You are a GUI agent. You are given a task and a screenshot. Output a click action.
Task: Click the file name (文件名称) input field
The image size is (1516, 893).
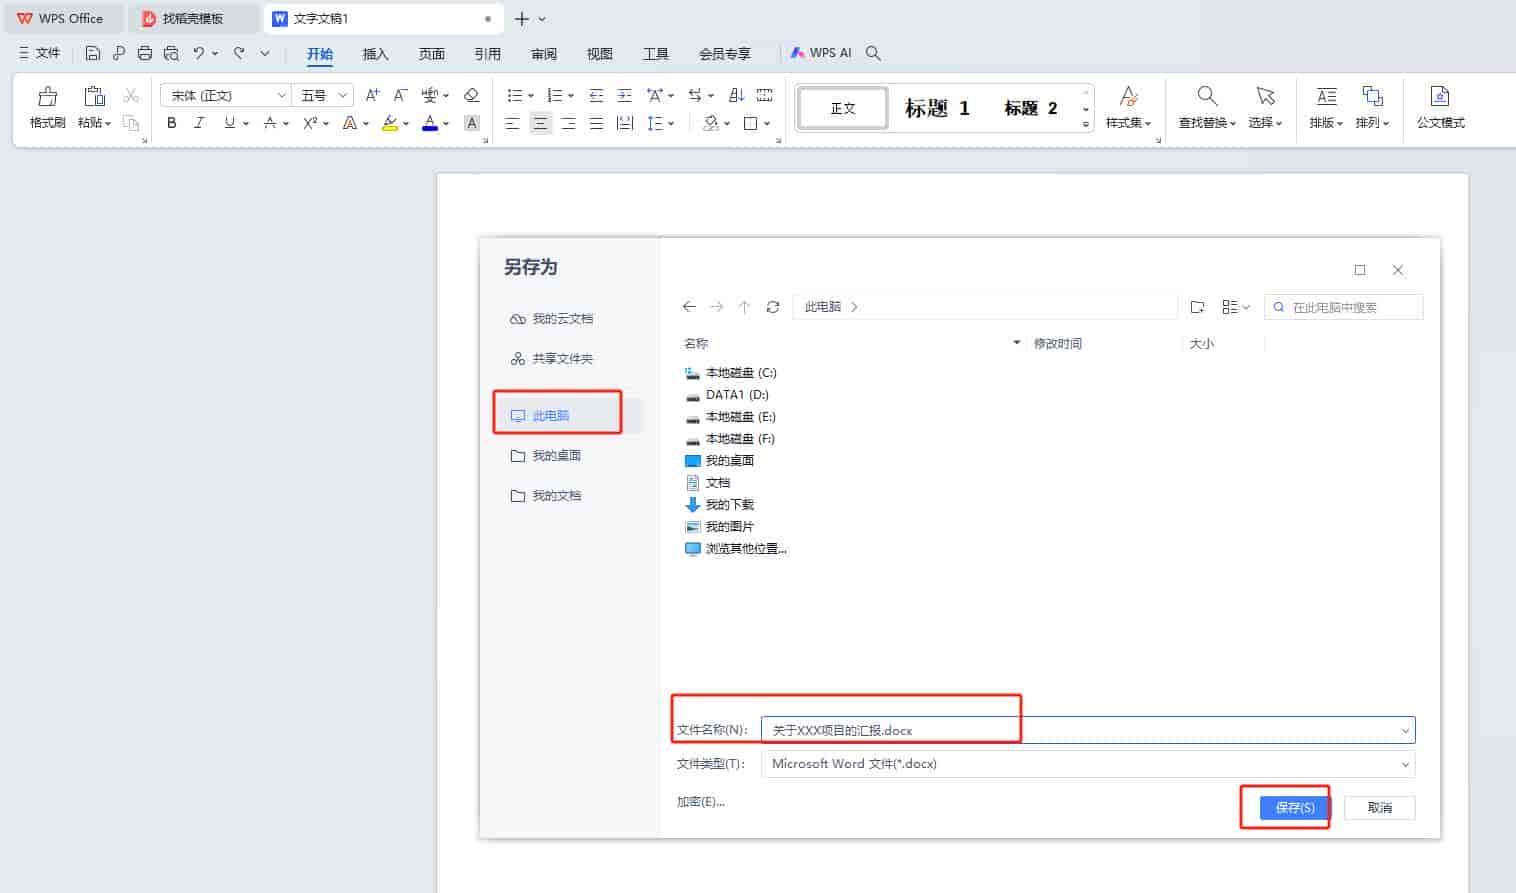click(1088, 730)
